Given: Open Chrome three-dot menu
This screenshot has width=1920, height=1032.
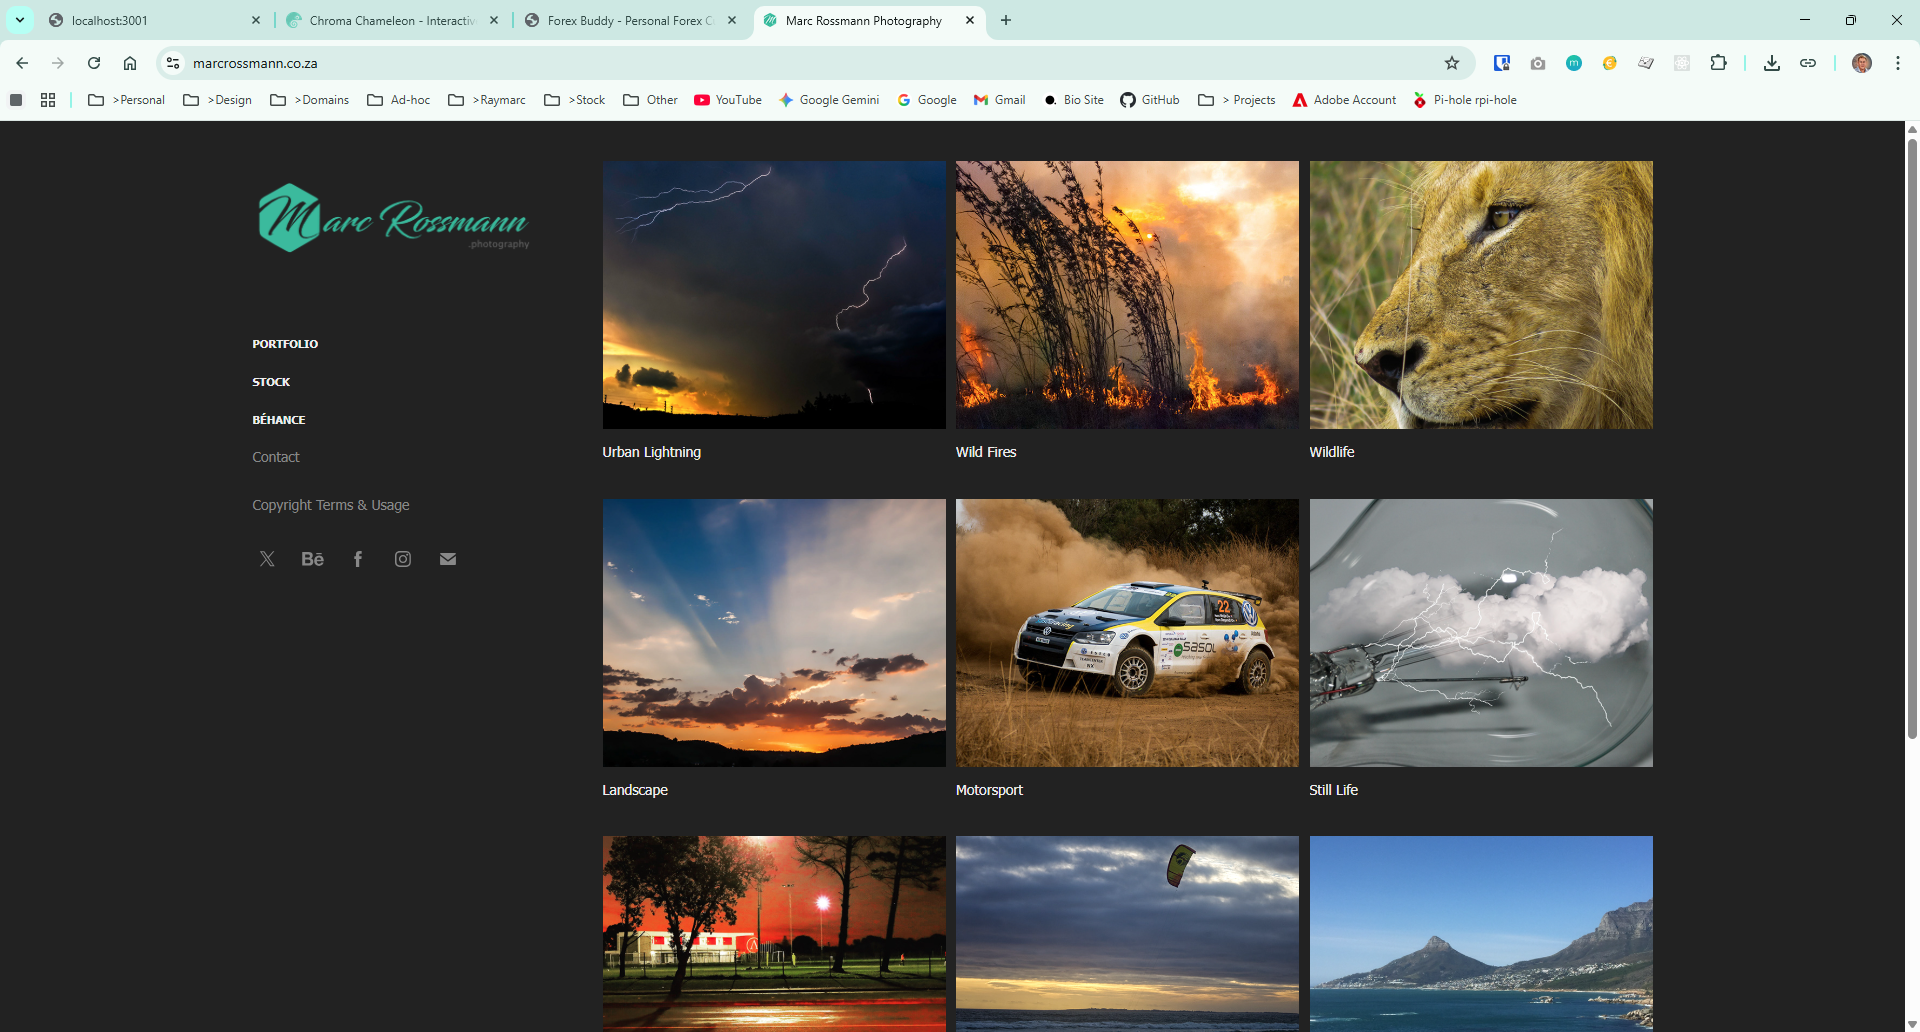Looking at the screenshot, I should [x=1897, y=63].
